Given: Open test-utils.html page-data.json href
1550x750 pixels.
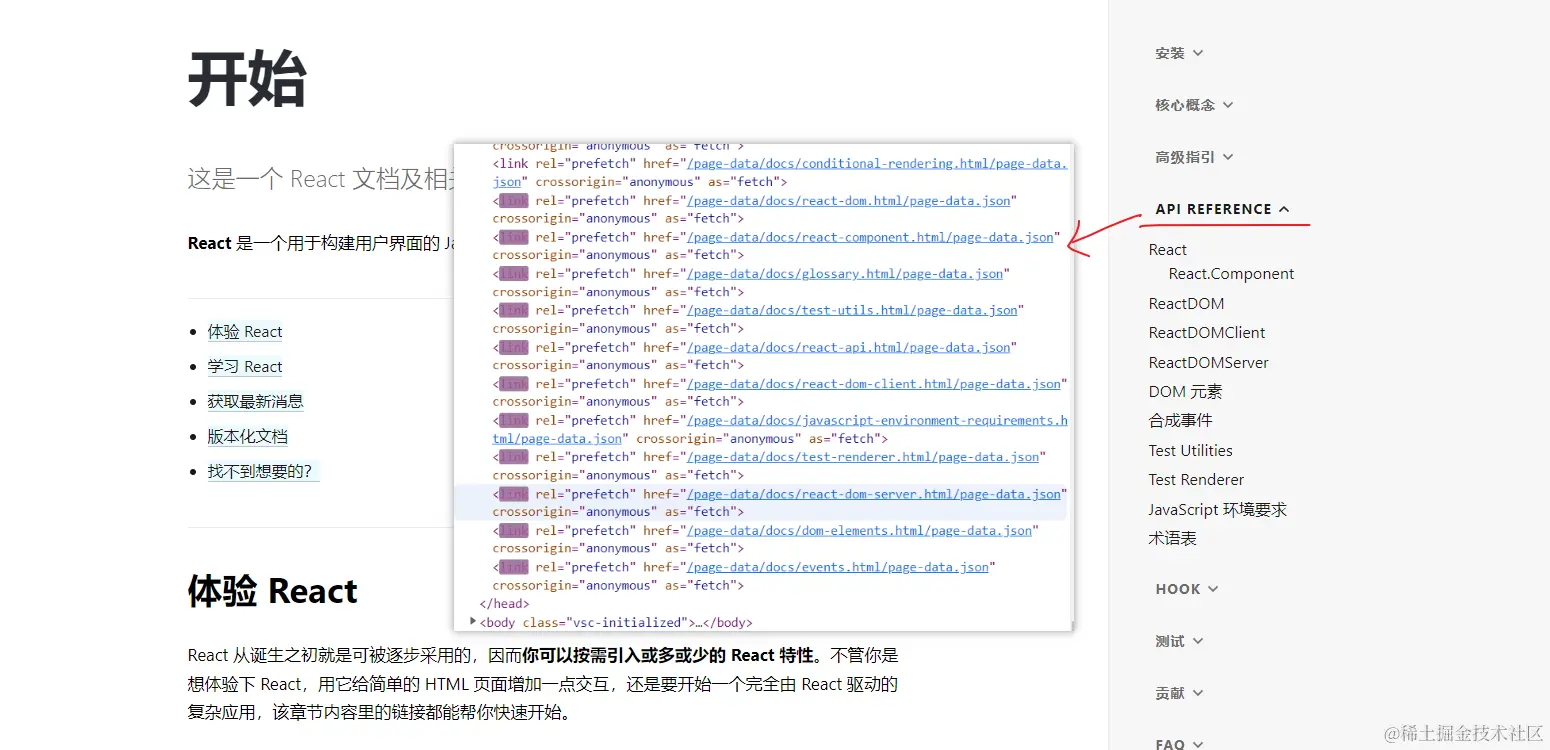Looking at the screenshot, I should [x=851, y=311].
